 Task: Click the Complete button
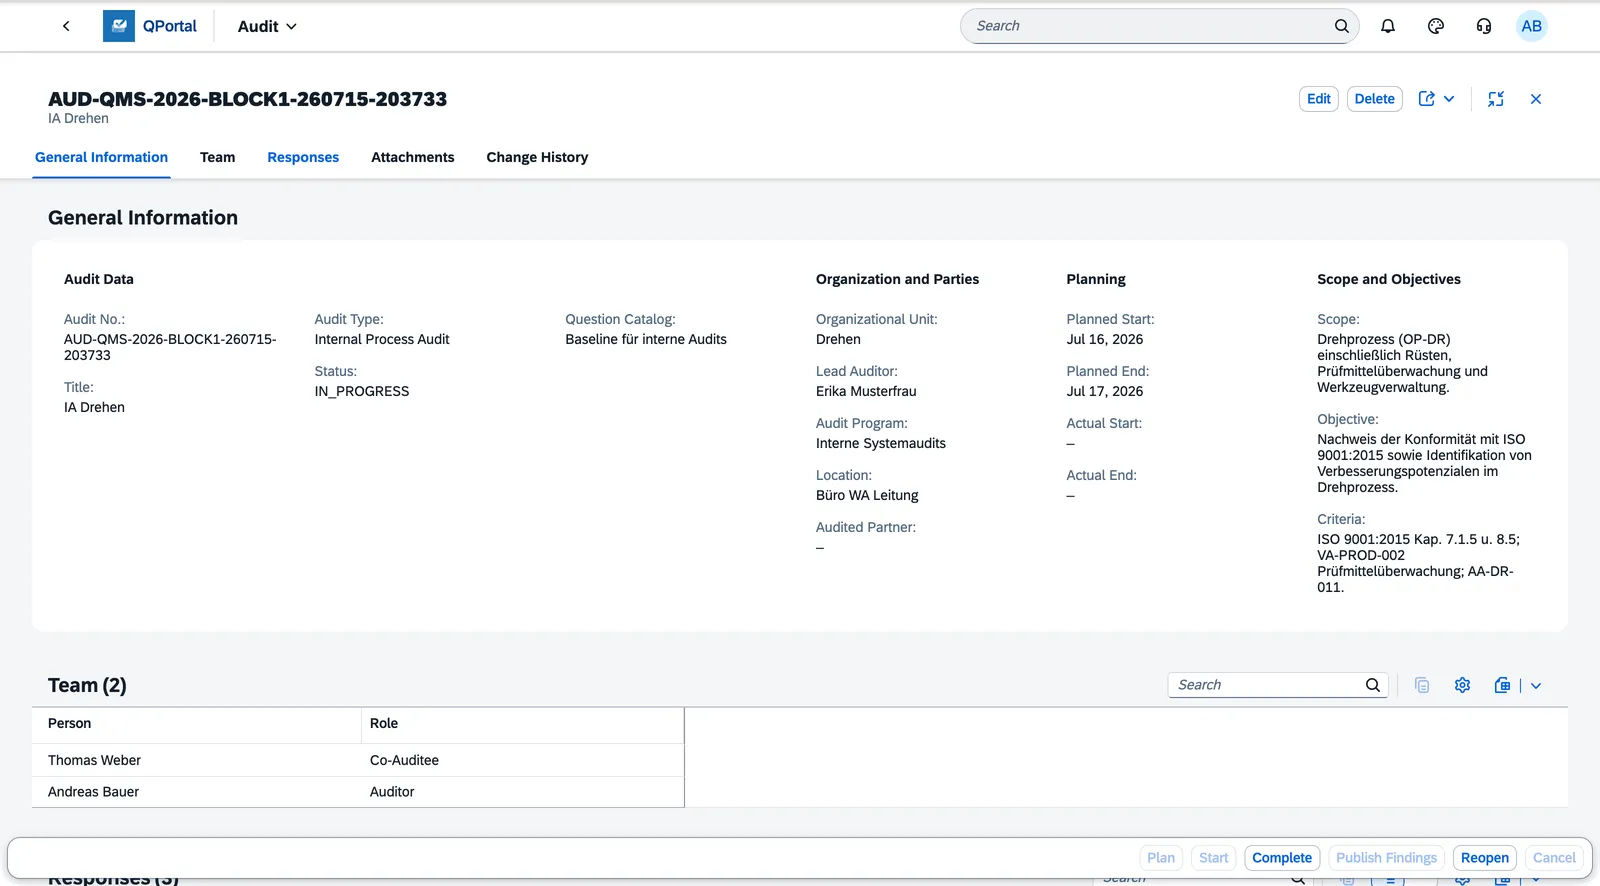1282,858
